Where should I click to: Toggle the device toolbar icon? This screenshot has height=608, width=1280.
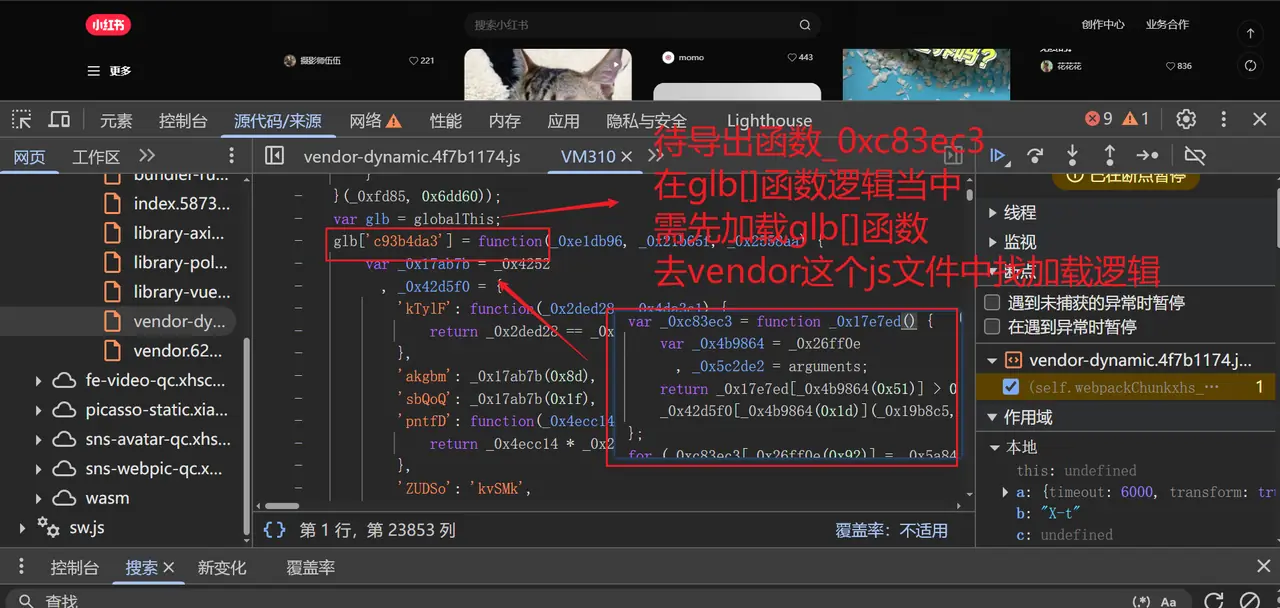pos(59,120)
